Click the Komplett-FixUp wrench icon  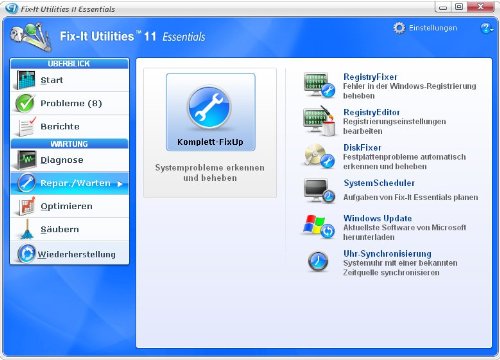click(x=209, y=107)
